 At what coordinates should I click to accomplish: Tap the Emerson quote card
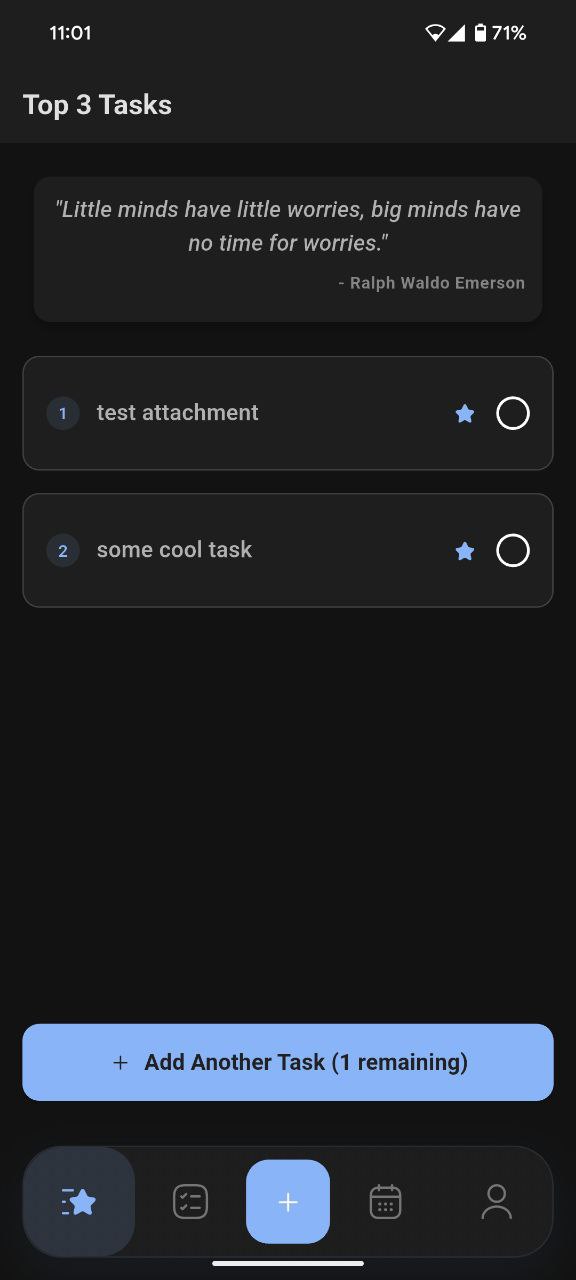tap(288, 249)
